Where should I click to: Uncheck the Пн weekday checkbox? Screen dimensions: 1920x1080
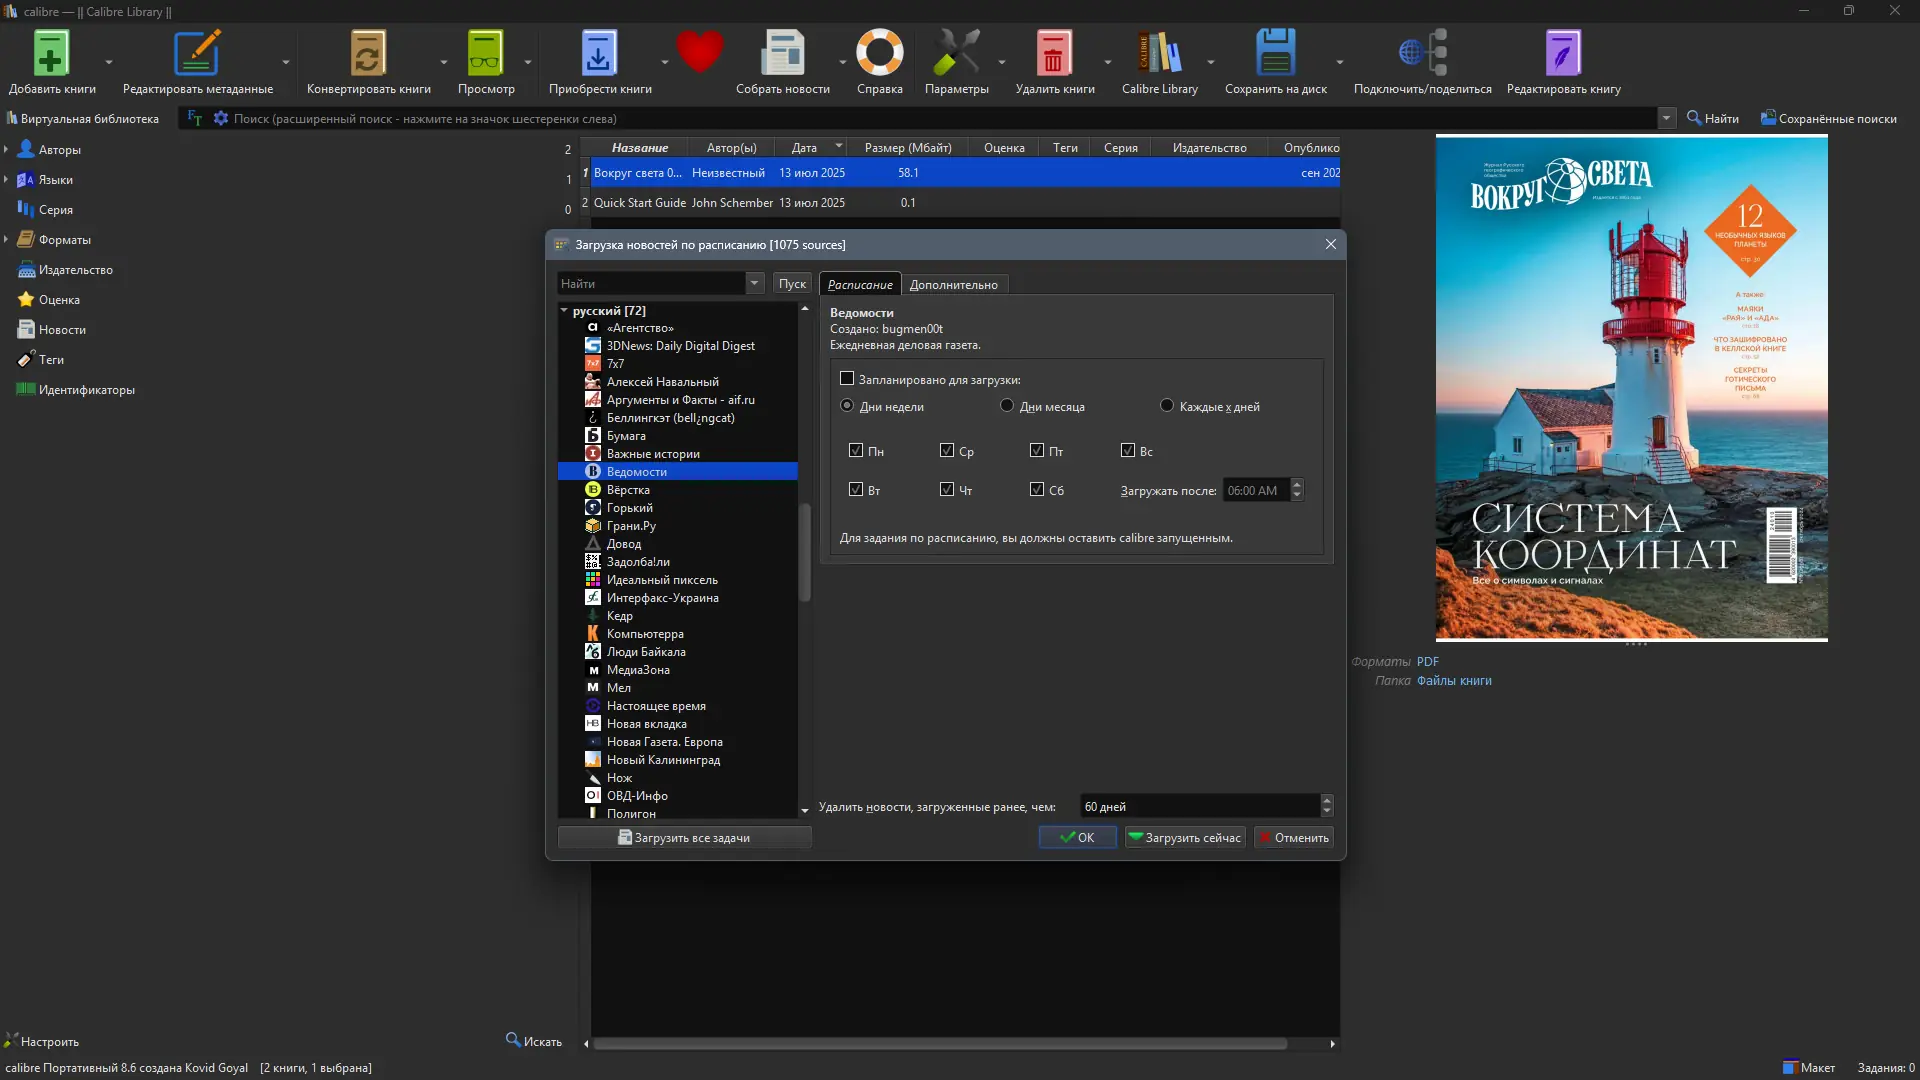pyautogui.click(x=856, y=451)
